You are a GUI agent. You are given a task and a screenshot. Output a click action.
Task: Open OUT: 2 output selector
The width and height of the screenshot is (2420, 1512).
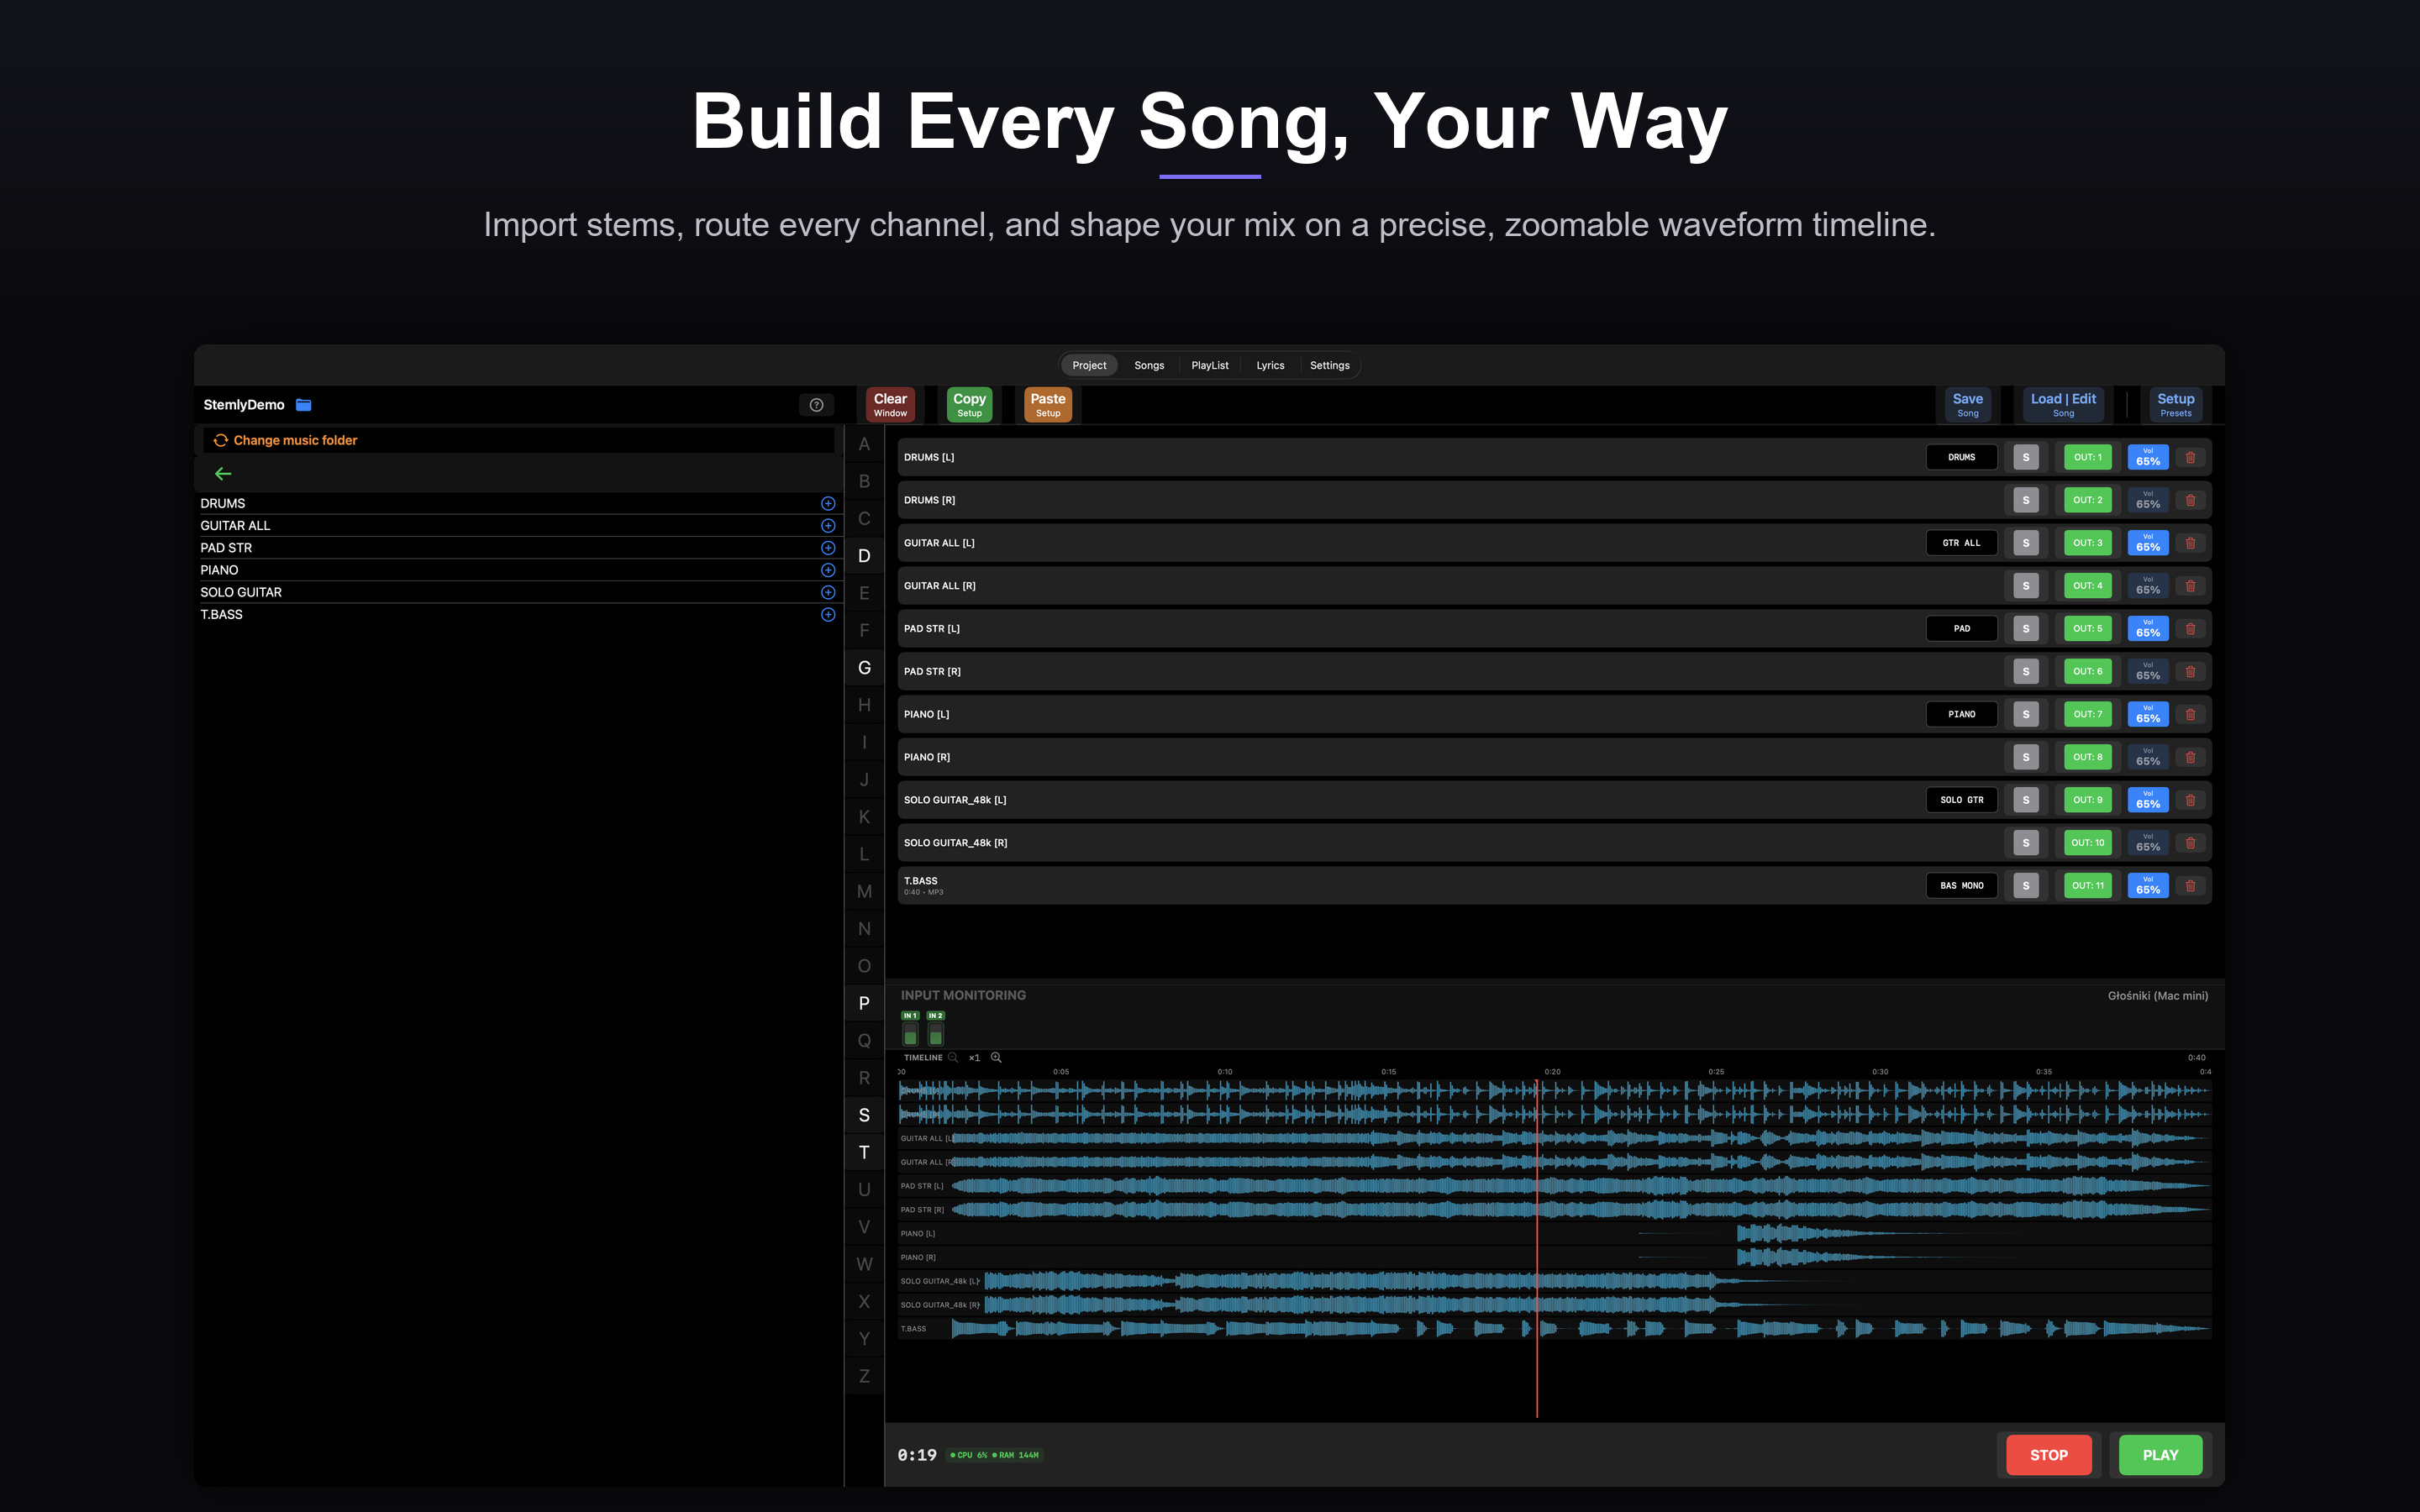point(2088,500)
